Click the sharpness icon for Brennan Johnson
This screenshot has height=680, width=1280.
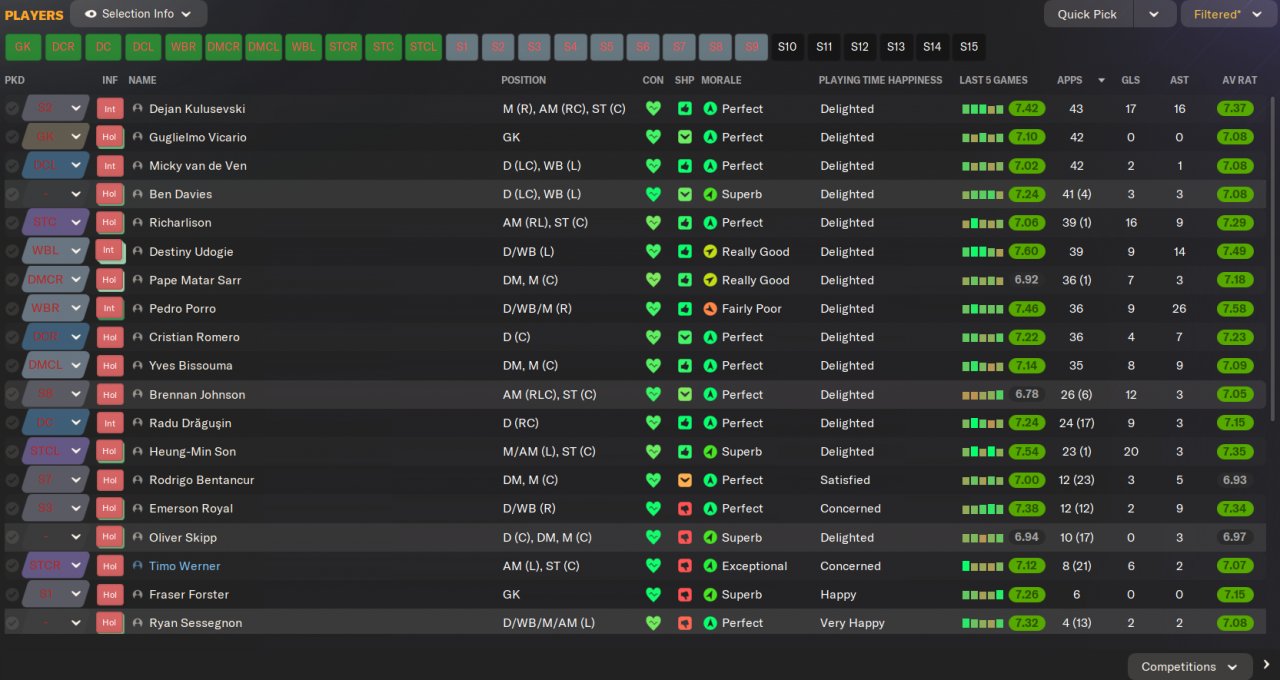coord(685,395)
